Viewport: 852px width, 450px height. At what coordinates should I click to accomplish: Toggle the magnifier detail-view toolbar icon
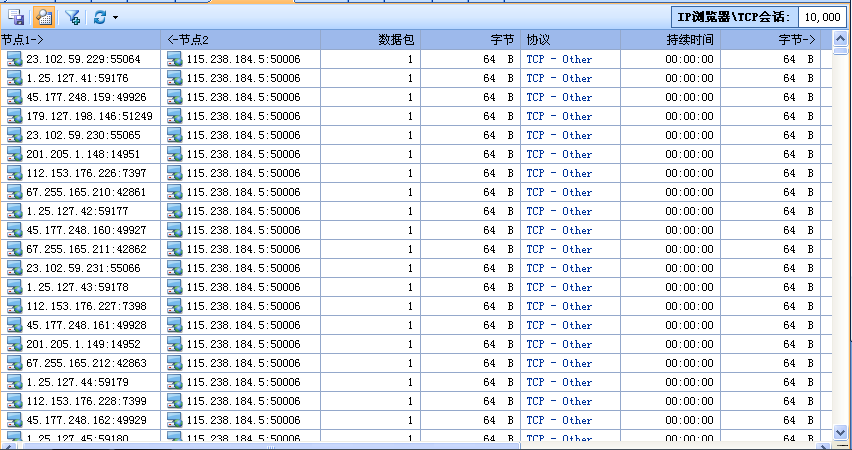43,17
